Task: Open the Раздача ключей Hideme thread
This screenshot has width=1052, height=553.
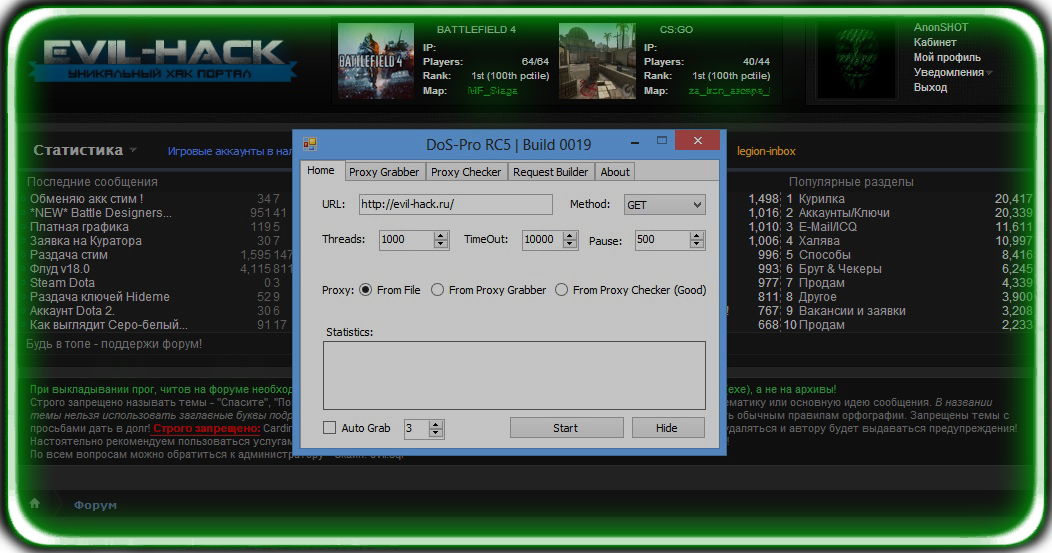Action: point(99,297)
